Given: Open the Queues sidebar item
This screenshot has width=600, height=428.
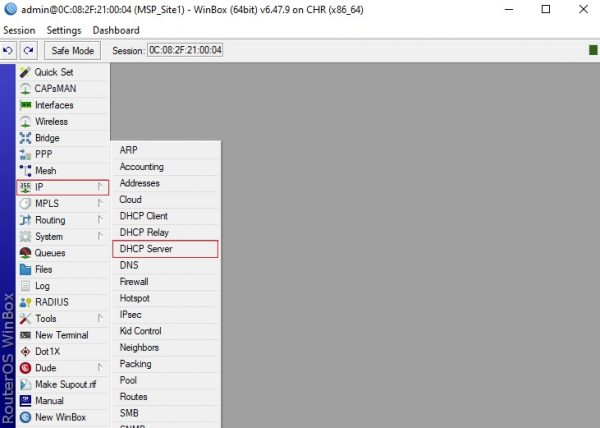Looking at the screenshot, I should 49,253.
